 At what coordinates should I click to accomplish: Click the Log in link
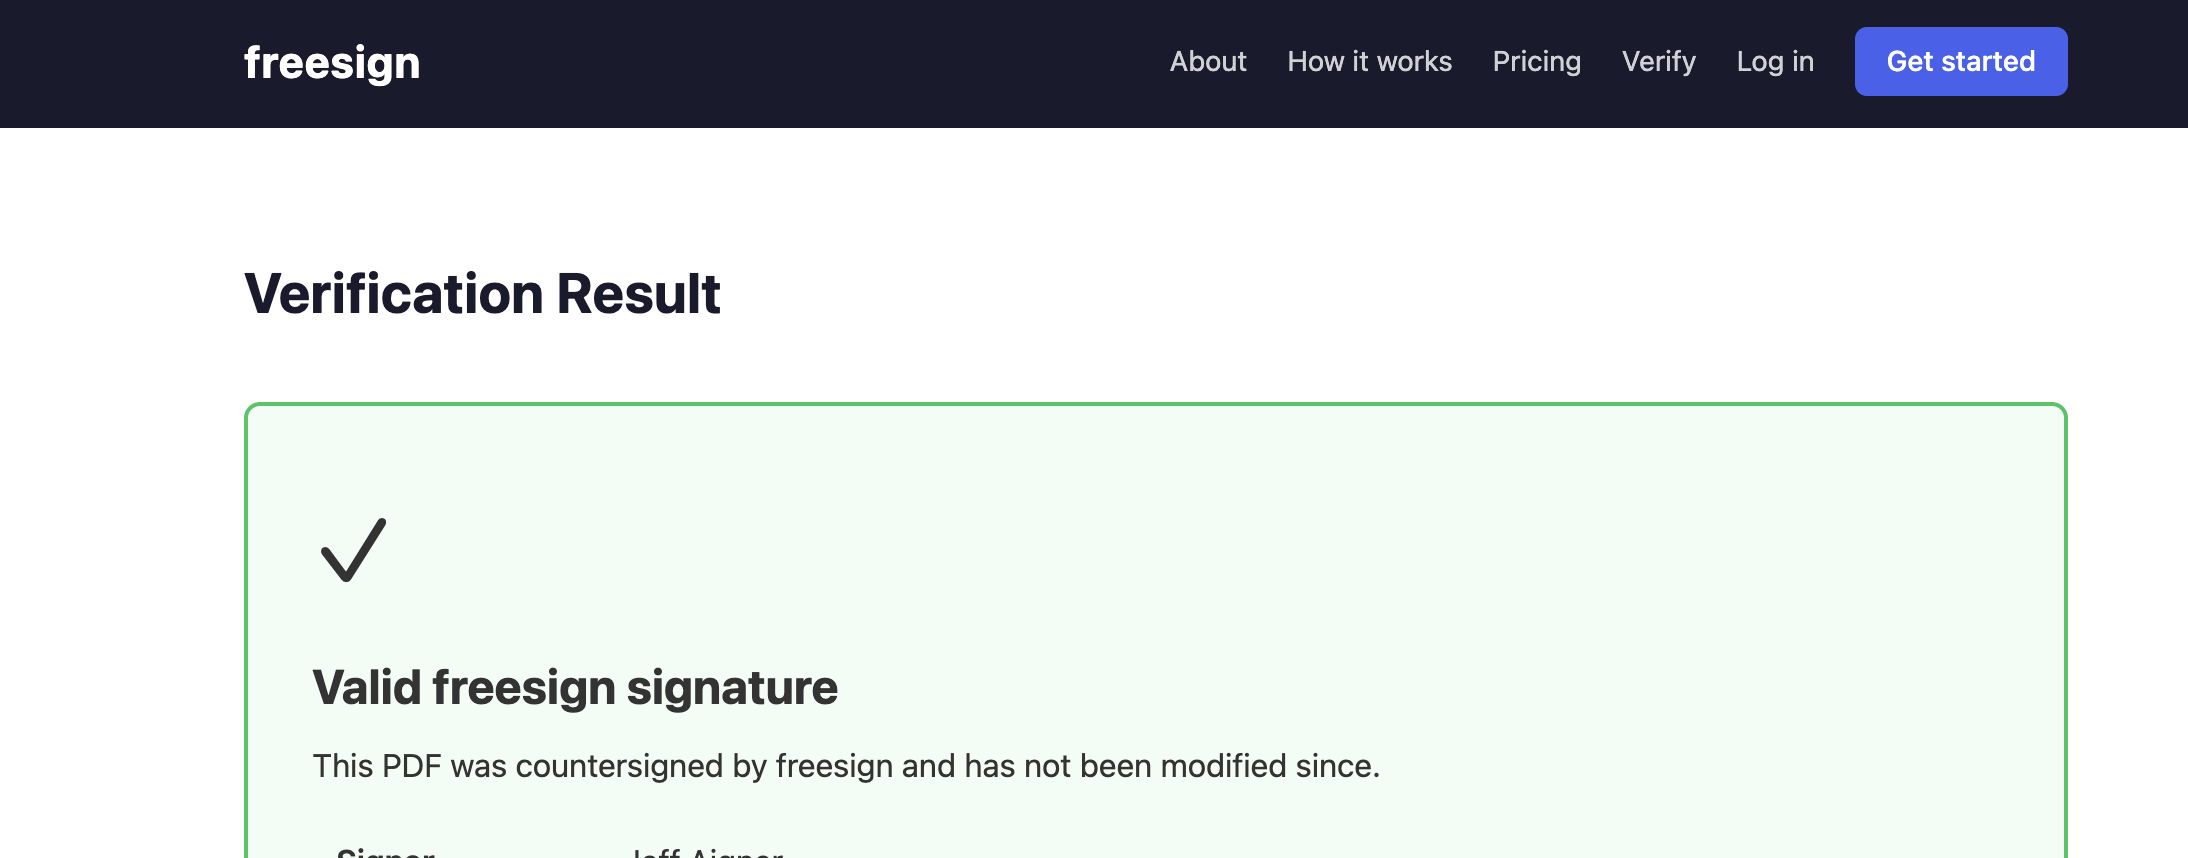1775,61
